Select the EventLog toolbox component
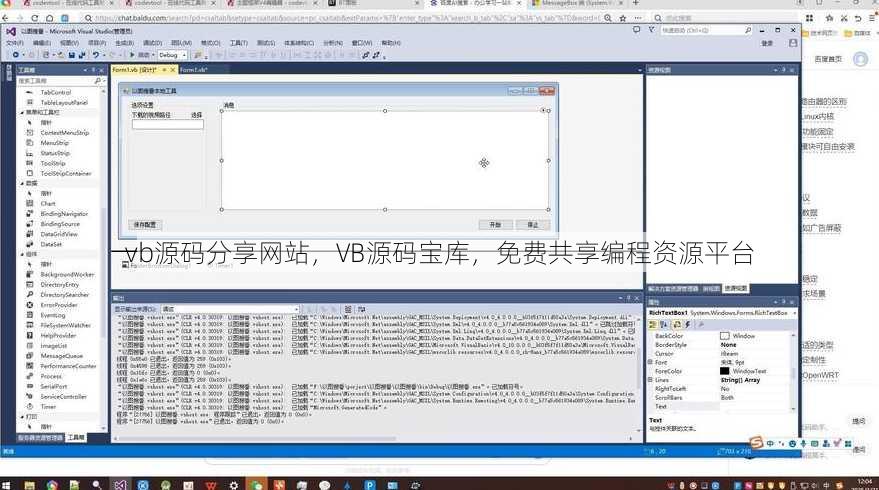 (53, 315)
